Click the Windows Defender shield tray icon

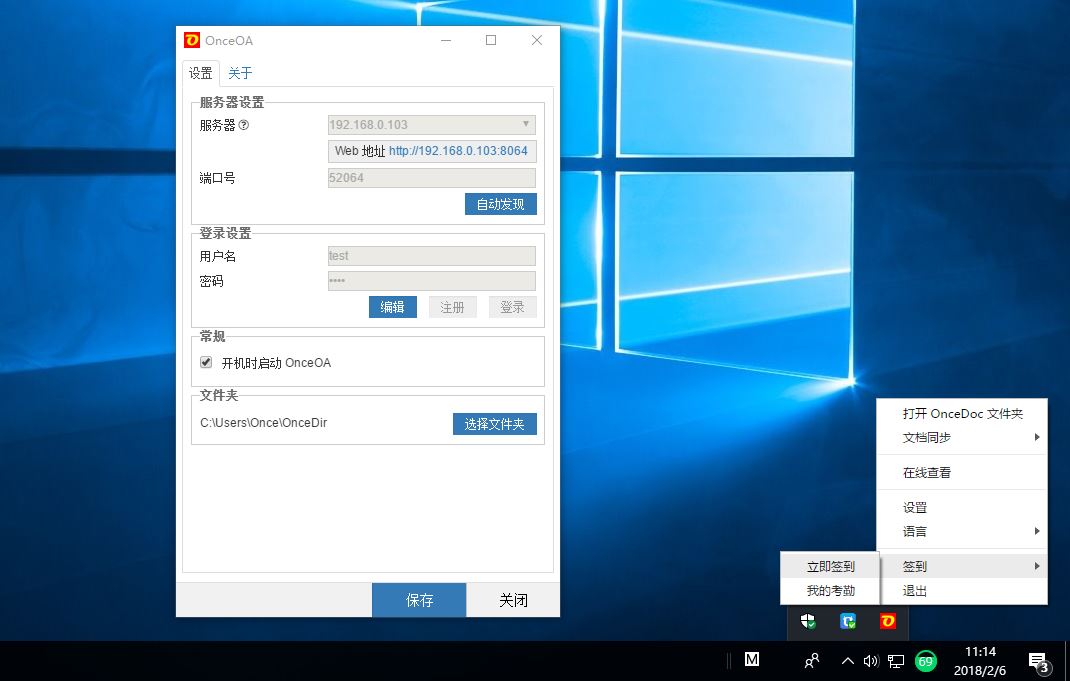tap(808, 621)
